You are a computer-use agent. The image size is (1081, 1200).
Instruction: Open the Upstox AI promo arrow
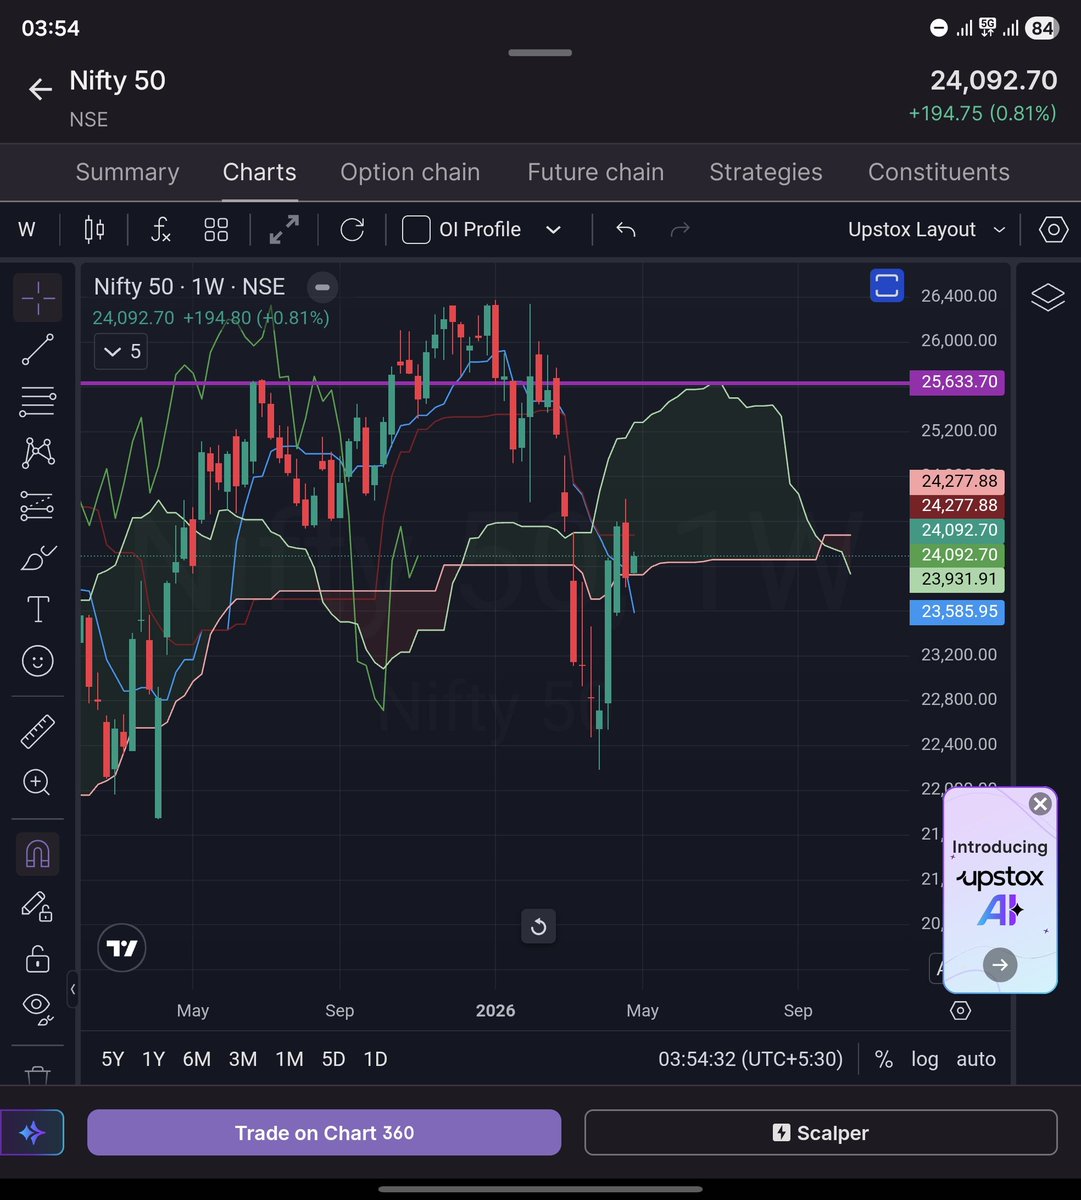(x=1000, y=965)
